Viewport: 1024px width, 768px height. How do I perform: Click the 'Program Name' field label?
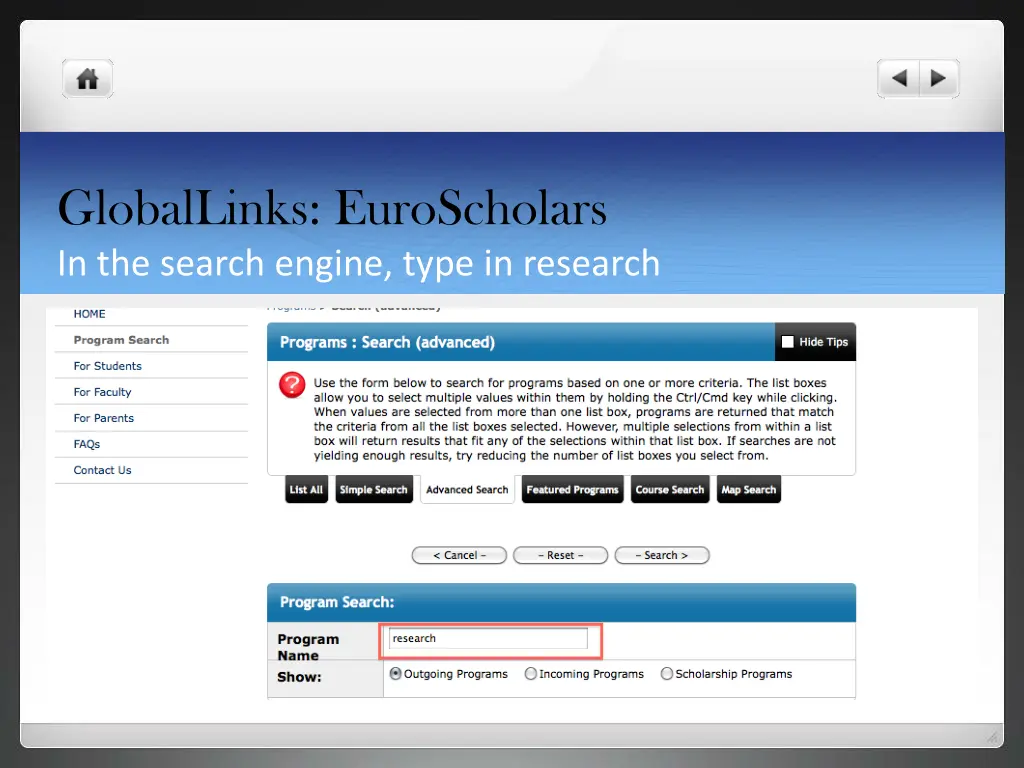pyautogui.click(x=308, y=647)
